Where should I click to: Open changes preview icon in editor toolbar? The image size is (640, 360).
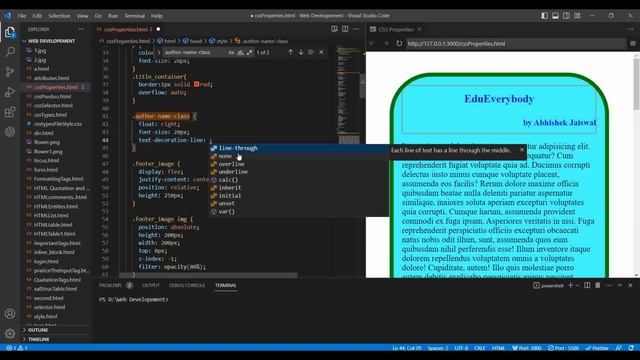click(x=334, y=29)
